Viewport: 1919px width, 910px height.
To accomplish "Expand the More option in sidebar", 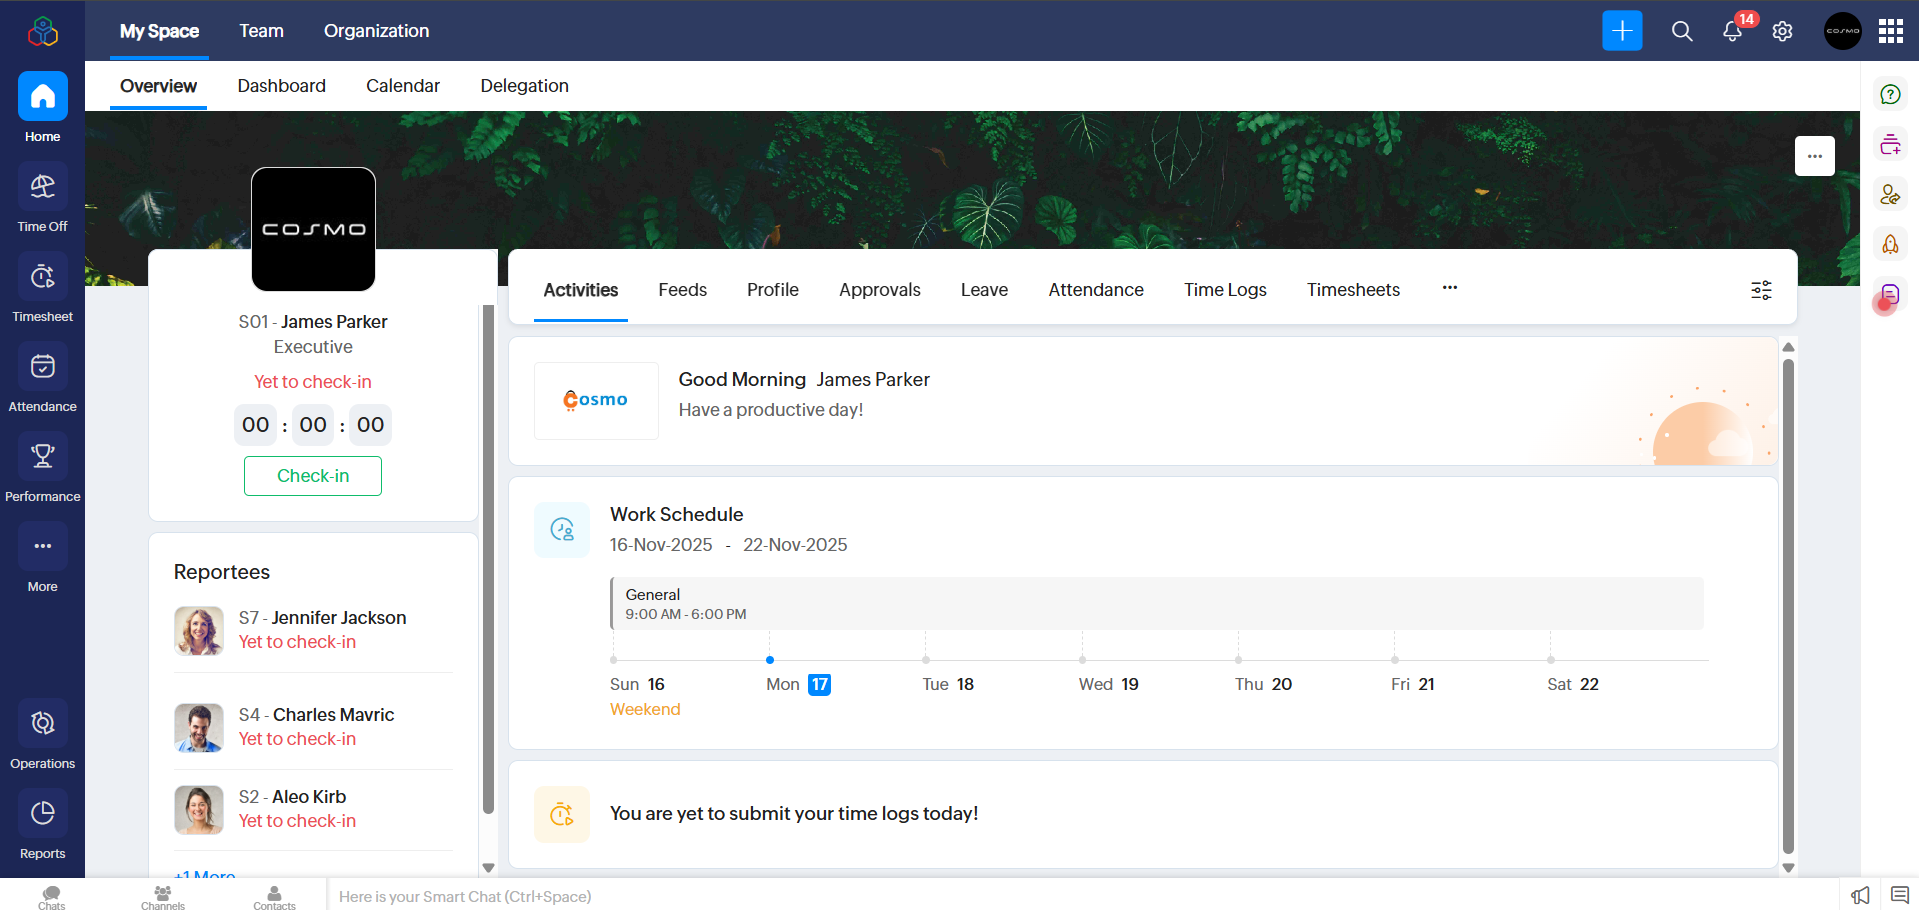I will coord(42,548).
